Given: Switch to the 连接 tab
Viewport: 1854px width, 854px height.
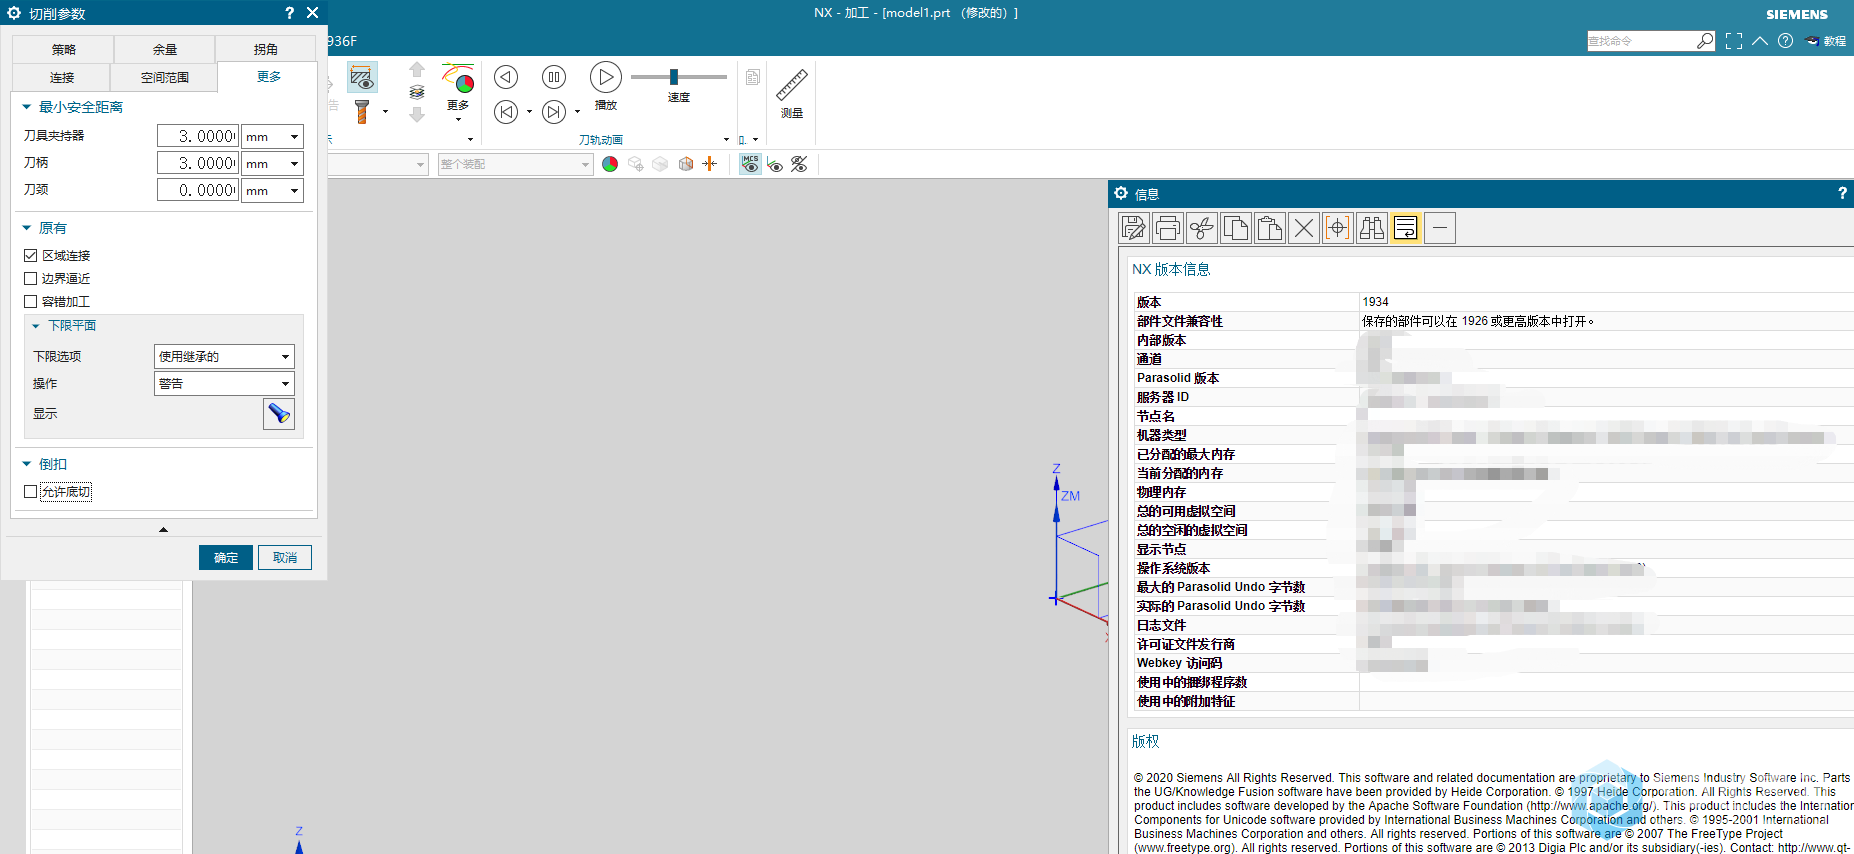Looking at the screenshot, I should pos(62,77).
